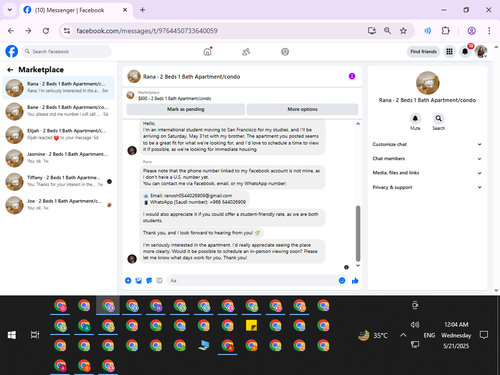Choose a sticker icon in composer
Image resolution: width=500 pixels, height=375 pixels.
point(149,281)
